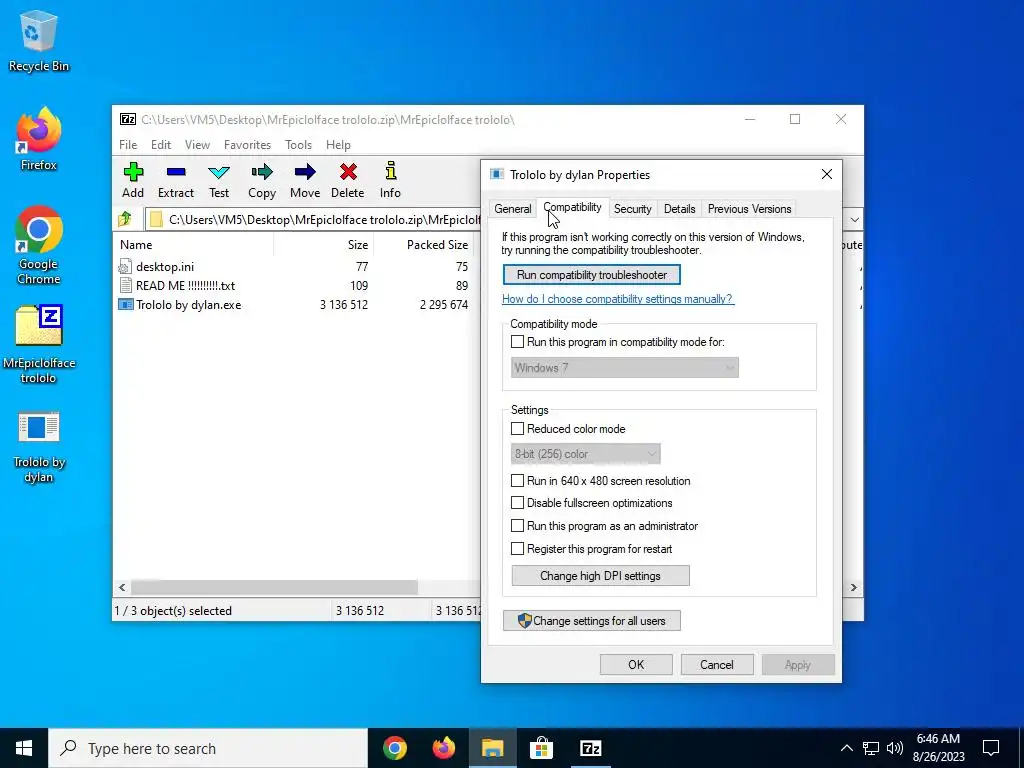Confirm the dialog with OK
The image size is (1024, 768).
point(636,665)
